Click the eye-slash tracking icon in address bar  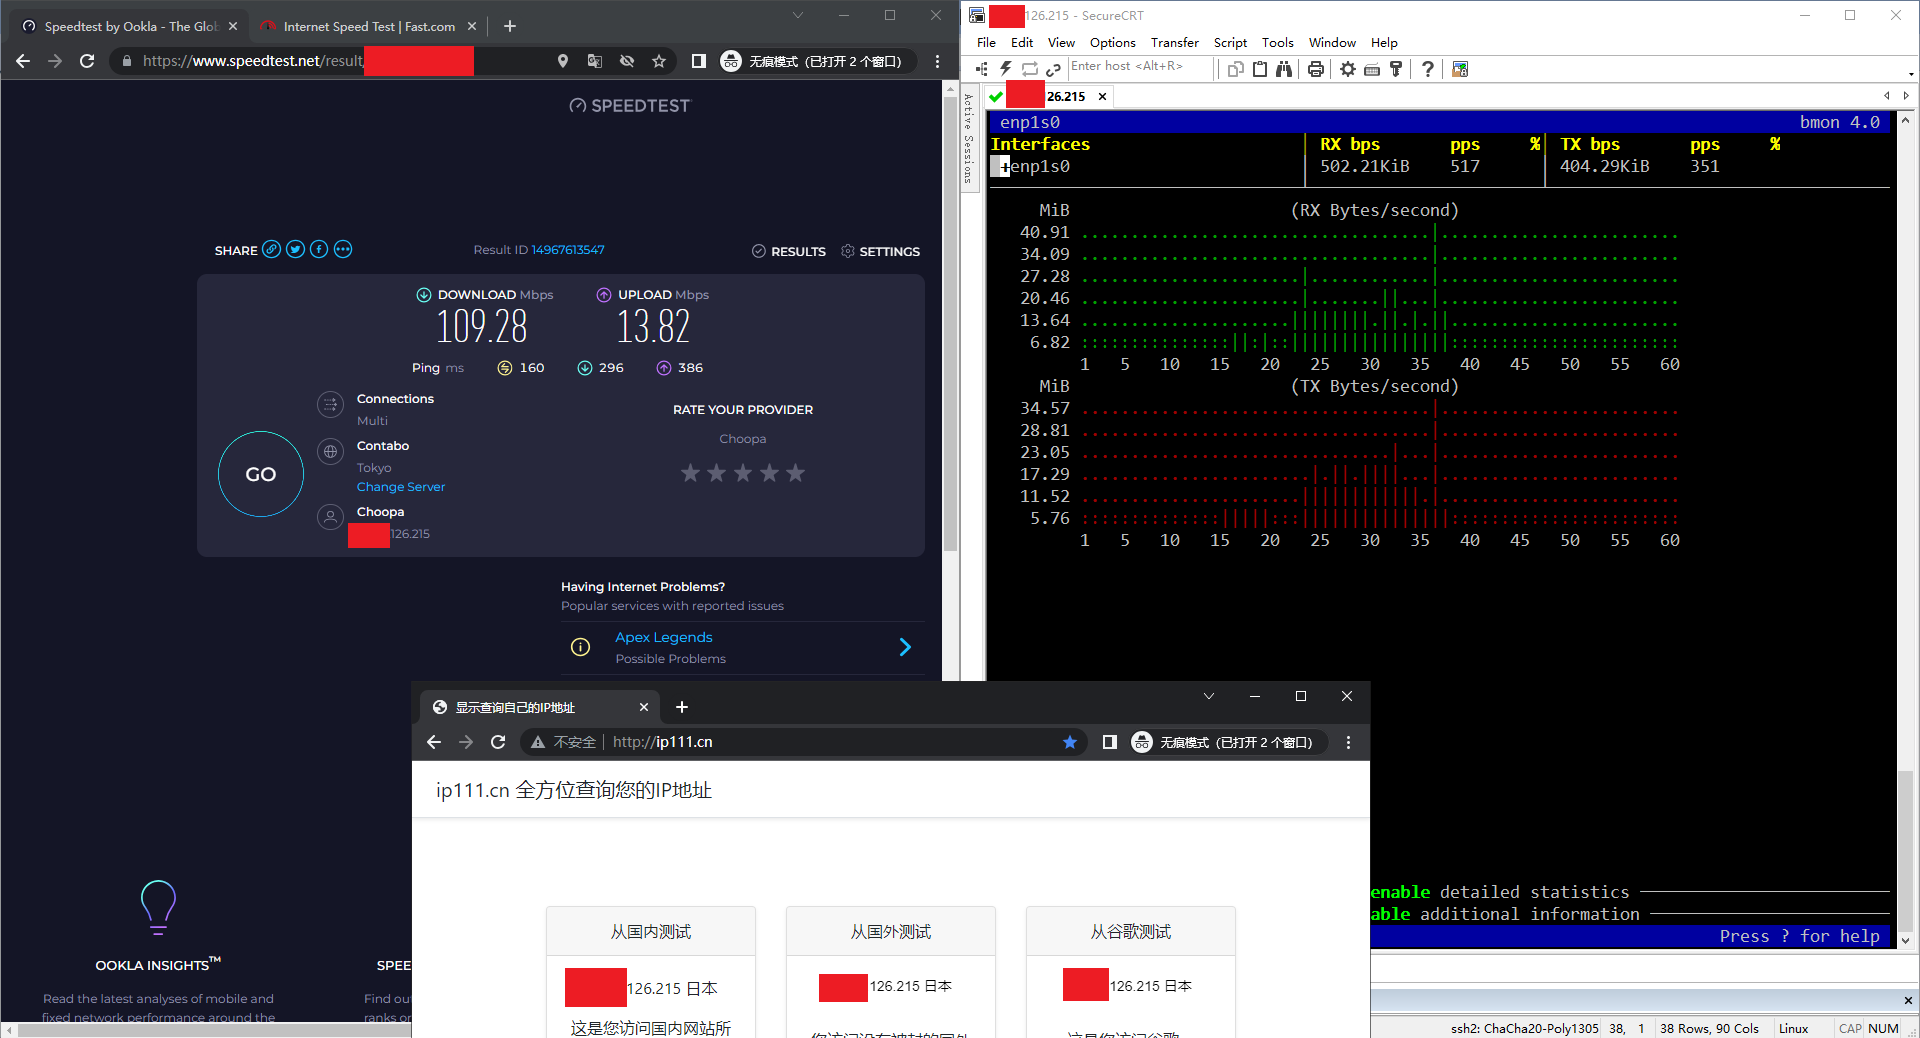point(627,61)
